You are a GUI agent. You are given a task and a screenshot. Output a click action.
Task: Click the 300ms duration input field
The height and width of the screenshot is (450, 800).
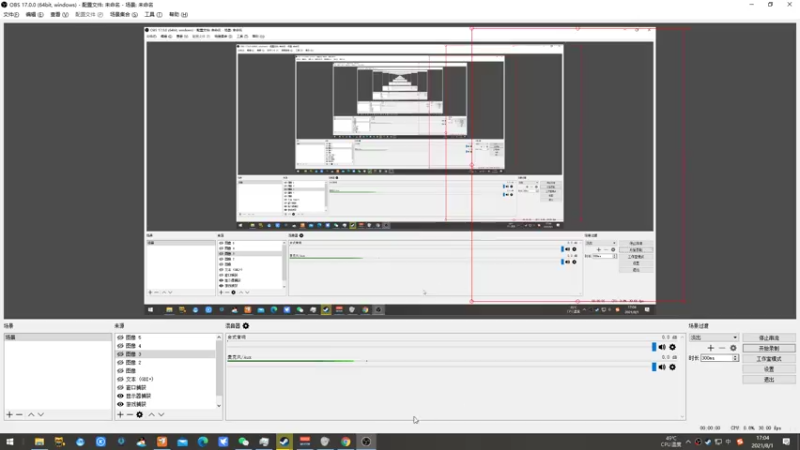pos(716,358)
